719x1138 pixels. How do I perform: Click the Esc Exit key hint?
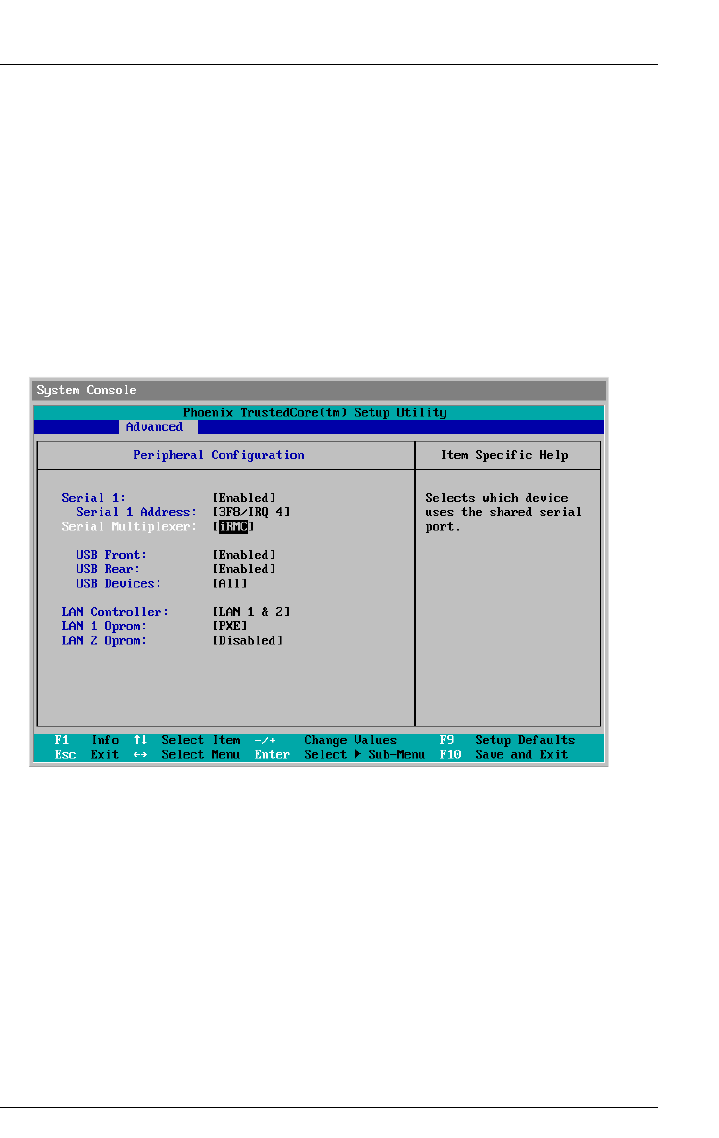point(87,755)
